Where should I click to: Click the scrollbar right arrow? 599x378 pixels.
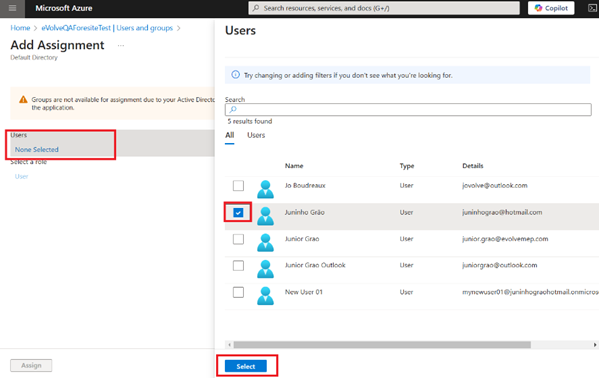point(595,345)
